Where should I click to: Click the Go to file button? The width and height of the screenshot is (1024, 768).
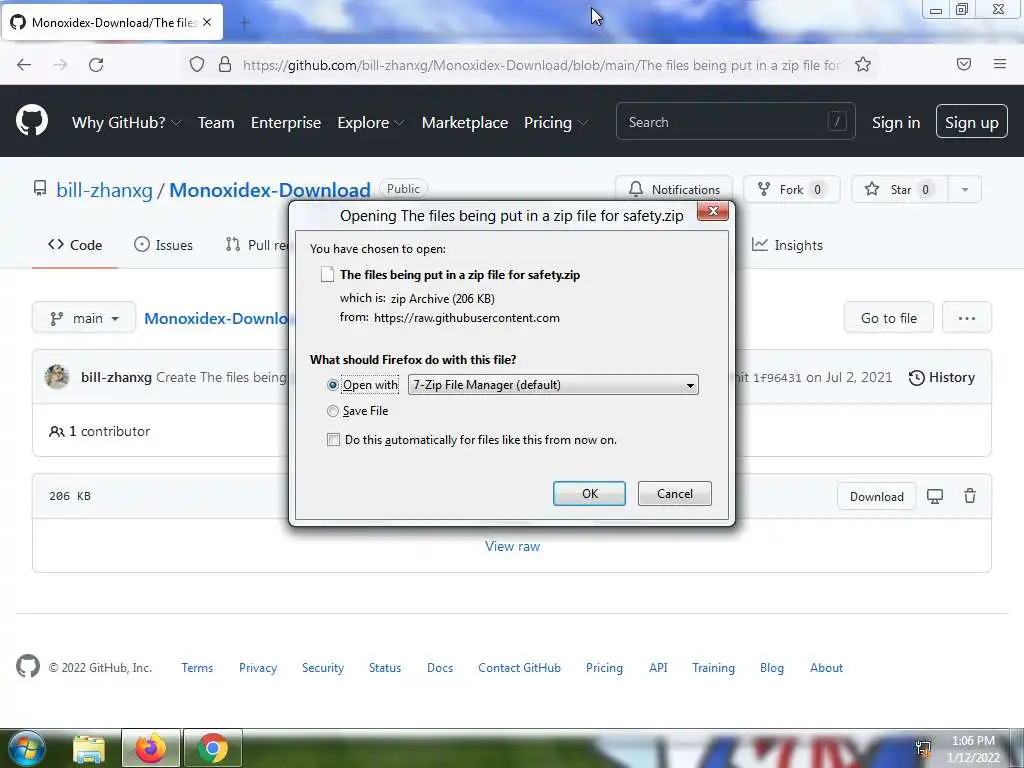point(888,318)
